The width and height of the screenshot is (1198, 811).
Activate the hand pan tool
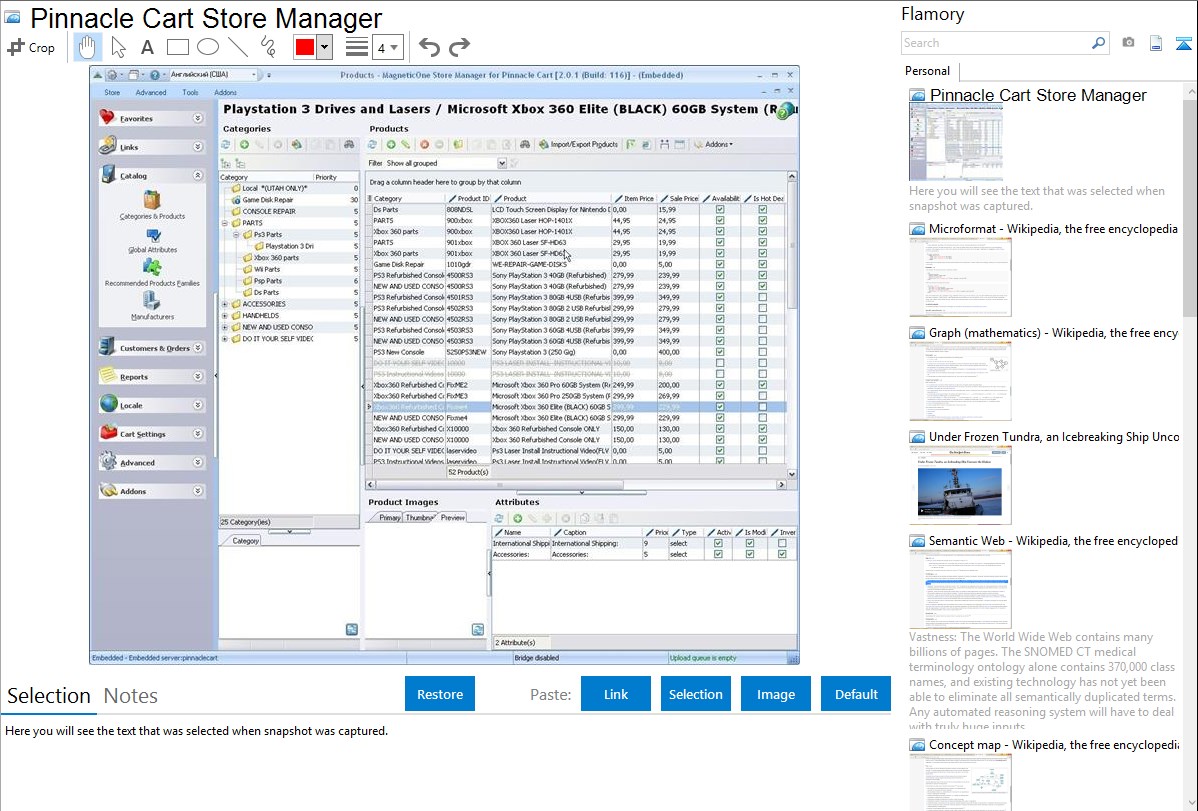88,47
